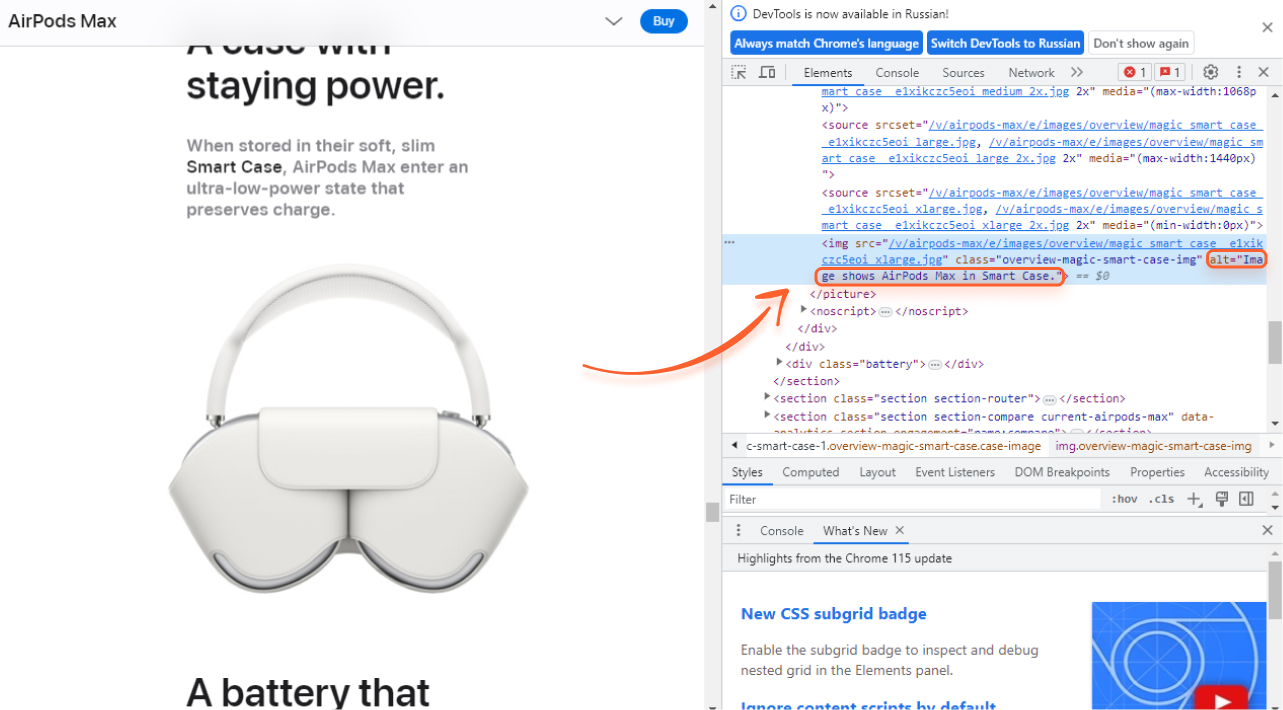Expand the AirPods Max nav chevron
1283x710 pixels.
(614, 22)
